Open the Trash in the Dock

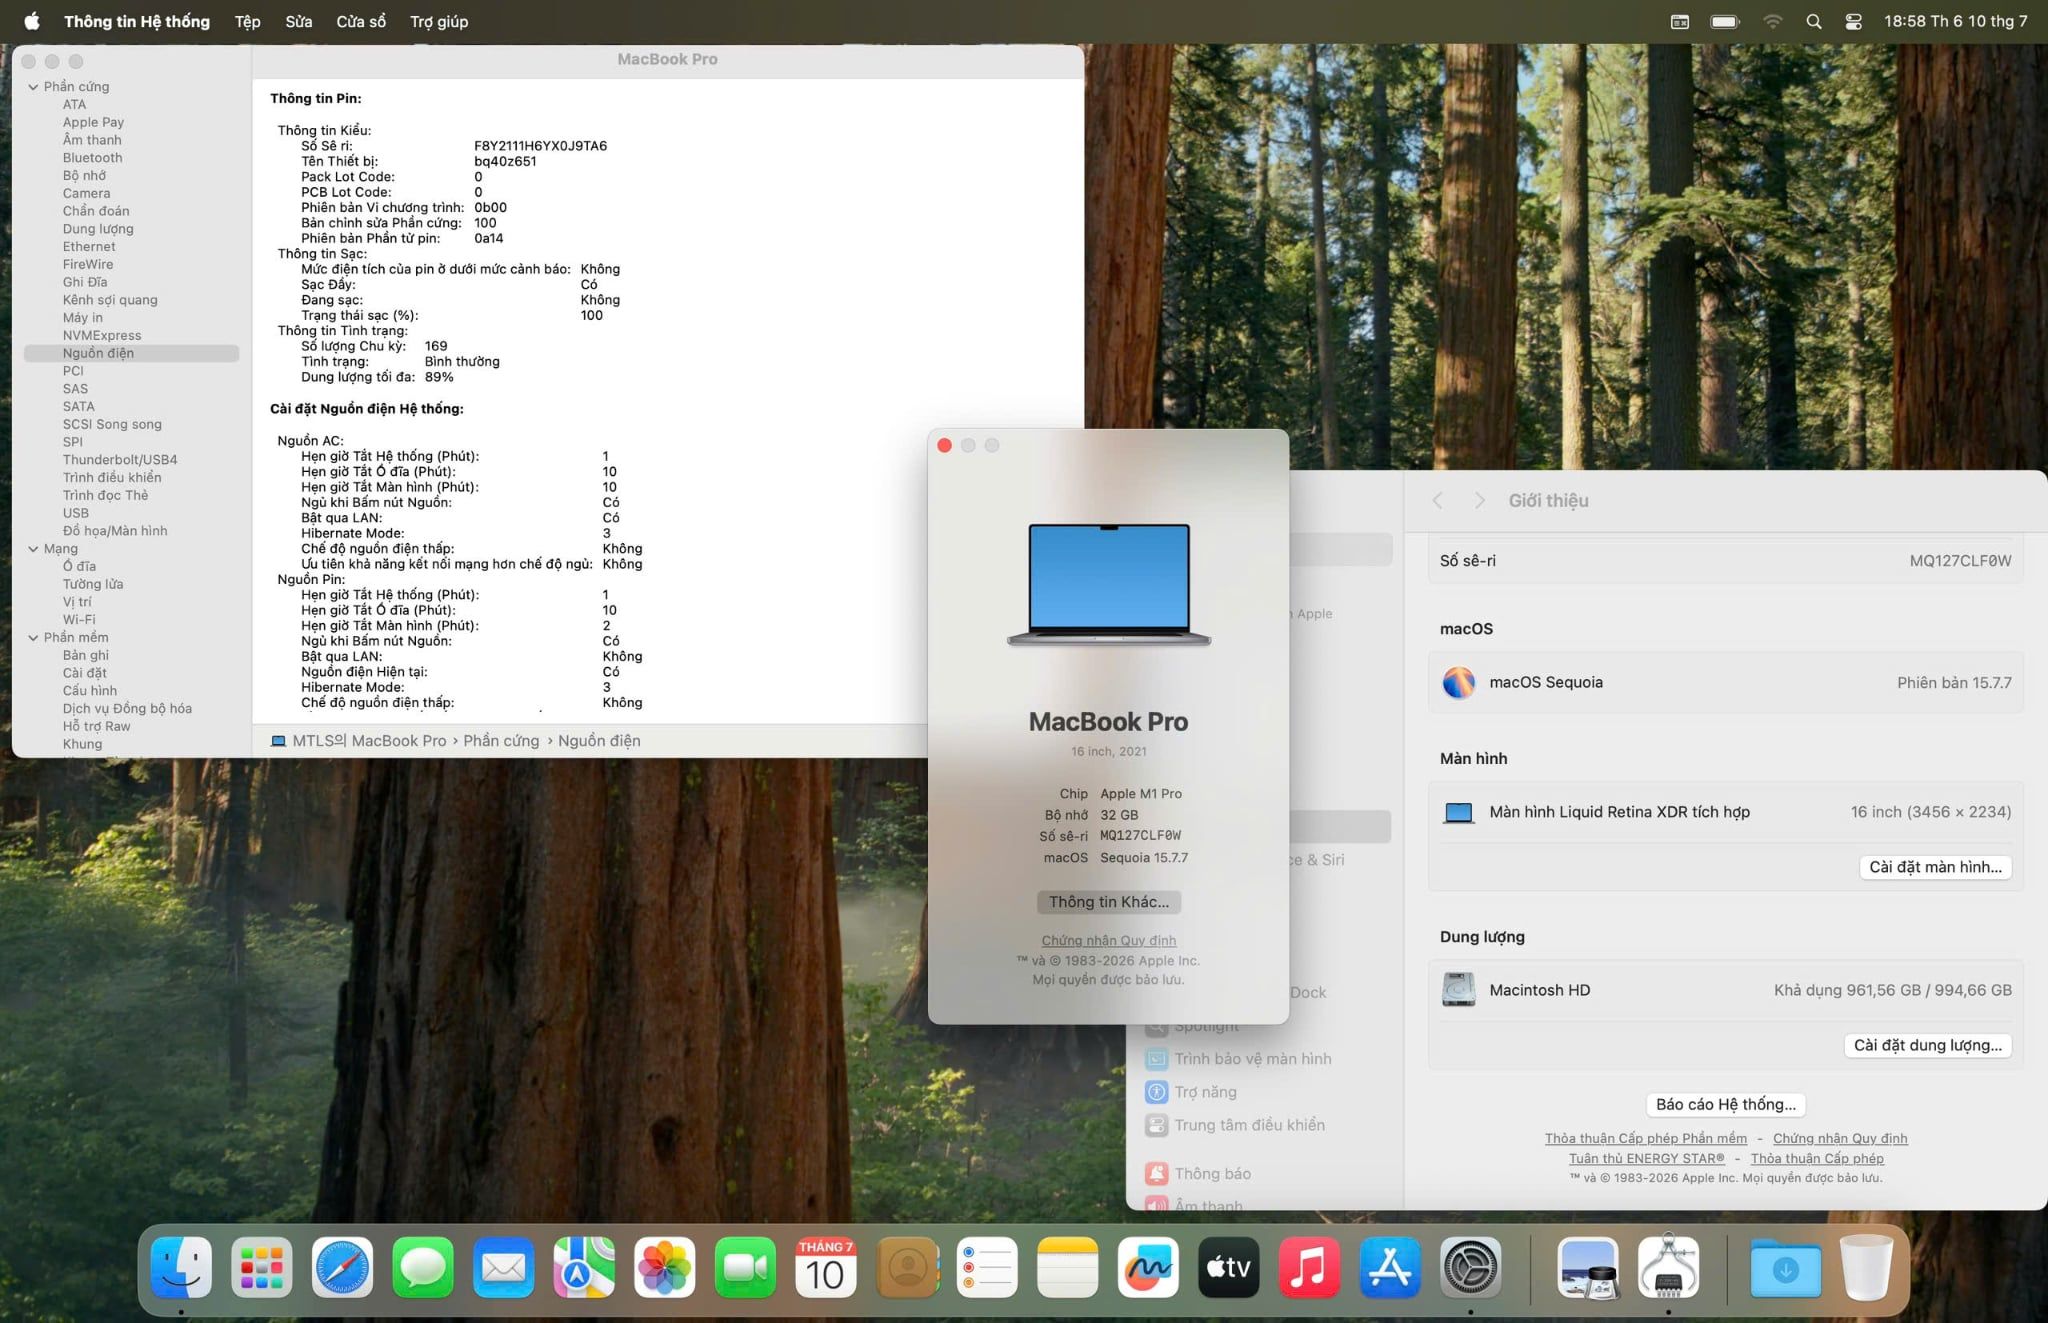click(x=1866, y=1267)
